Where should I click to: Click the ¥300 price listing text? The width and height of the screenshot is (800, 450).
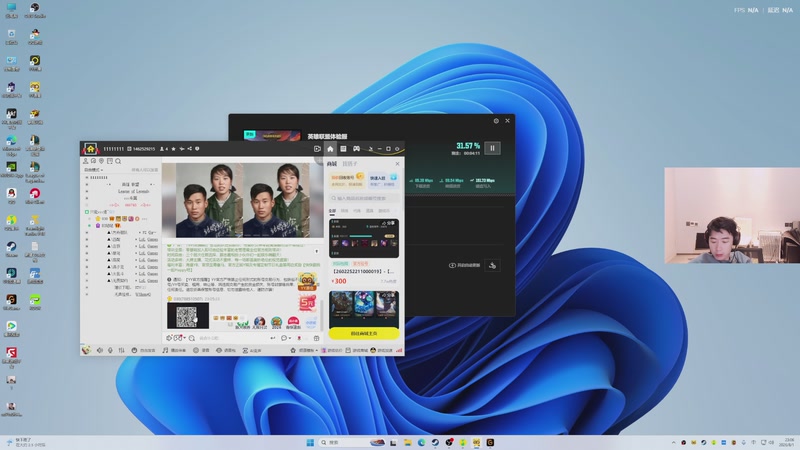tap(339, 281)
